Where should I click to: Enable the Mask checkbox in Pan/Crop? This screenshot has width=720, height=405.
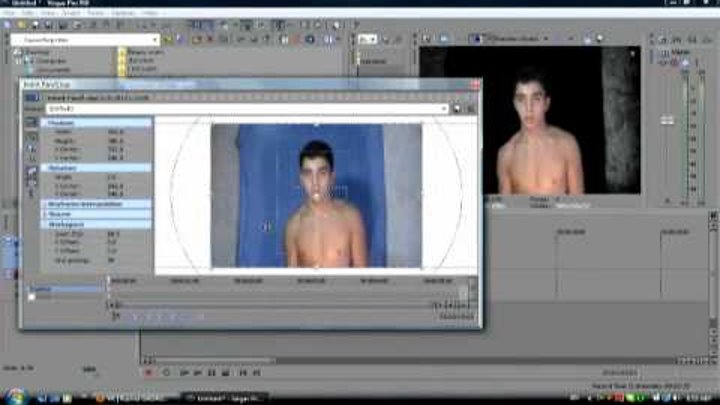pos(31,297)
